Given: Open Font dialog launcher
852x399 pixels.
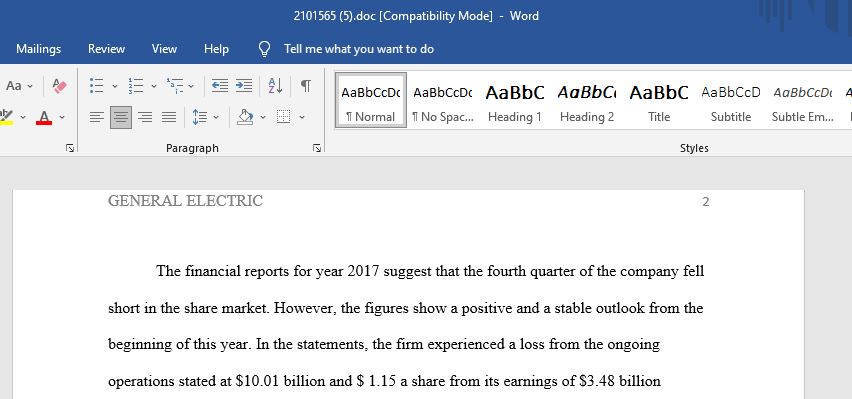Looking at the screenshot, I should point(70,148).
